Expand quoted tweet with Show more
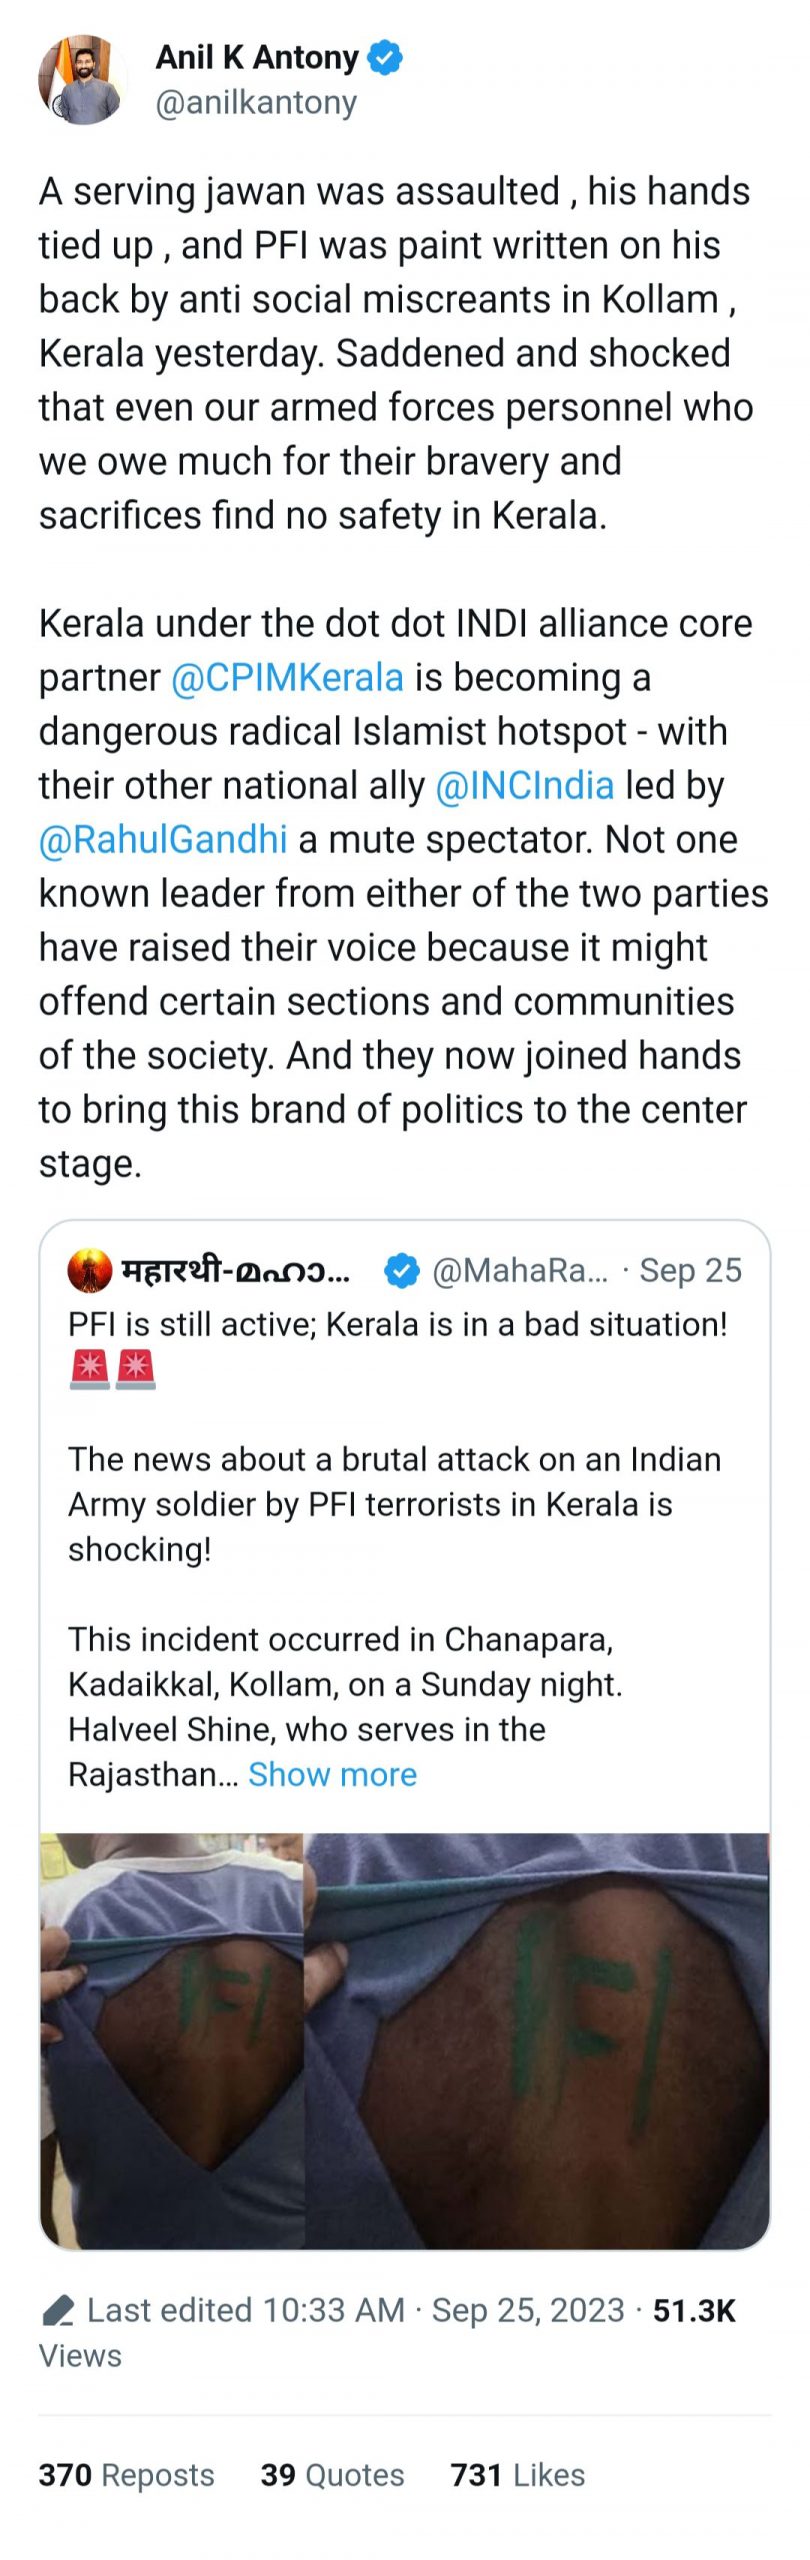The height and width of the screenshot is (2560, 810). (x=332, y=1774)
